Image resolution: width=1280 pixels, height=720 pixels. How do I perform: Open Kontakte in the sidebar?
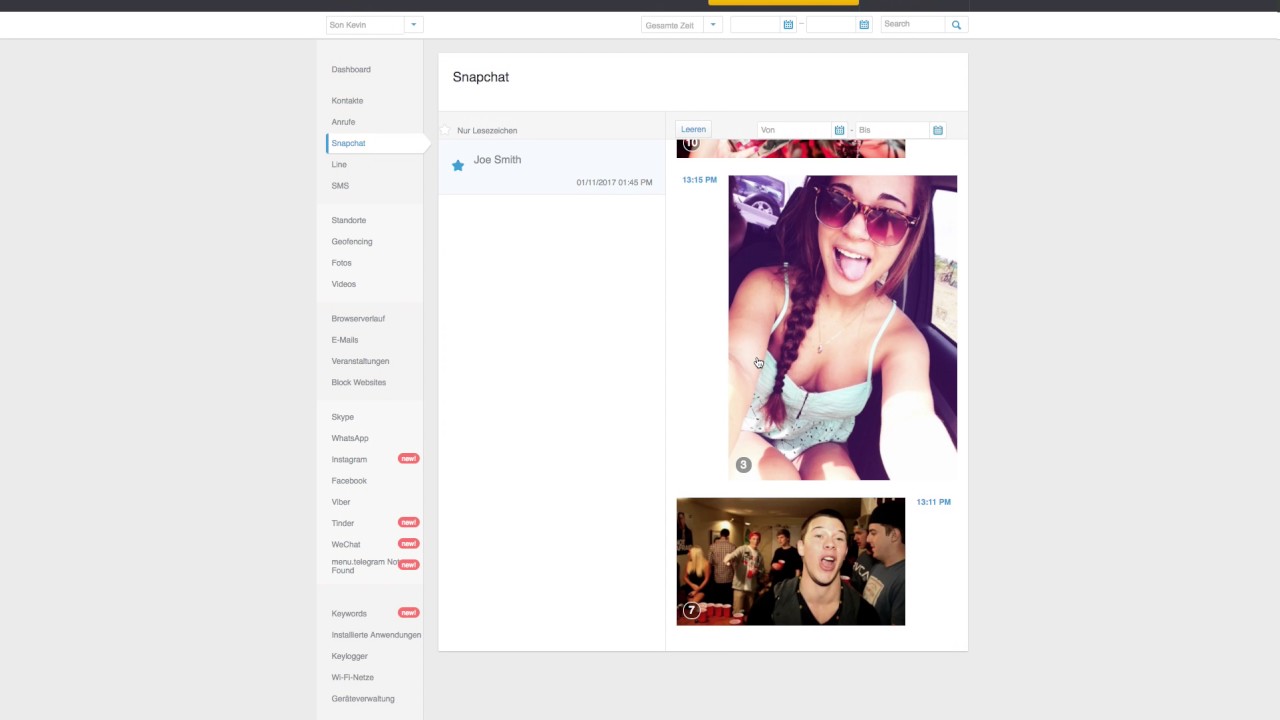pyautogui.click(x=347, y=101)
